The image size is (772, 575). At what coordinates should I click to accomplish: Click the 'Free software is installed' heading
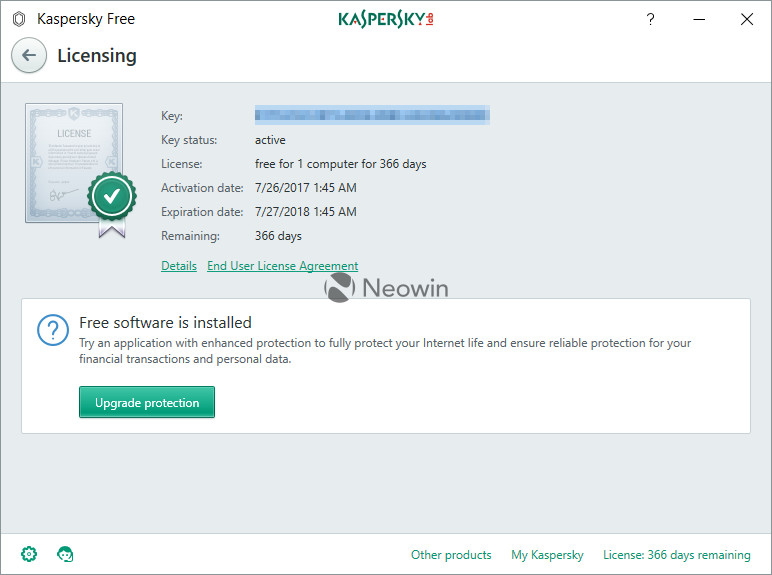coord(165,322)
